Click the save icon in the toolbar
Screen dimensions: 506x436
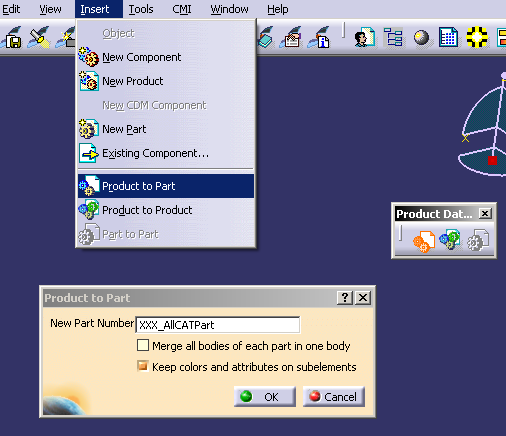(x=12, y=37)
